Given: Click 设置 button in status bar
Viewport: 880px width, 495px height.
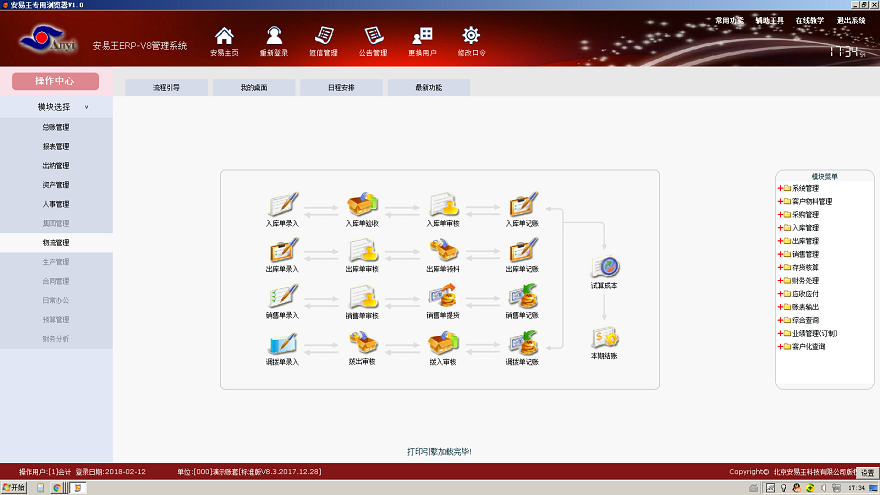Looking at the screenshot, I should [868, 473].
